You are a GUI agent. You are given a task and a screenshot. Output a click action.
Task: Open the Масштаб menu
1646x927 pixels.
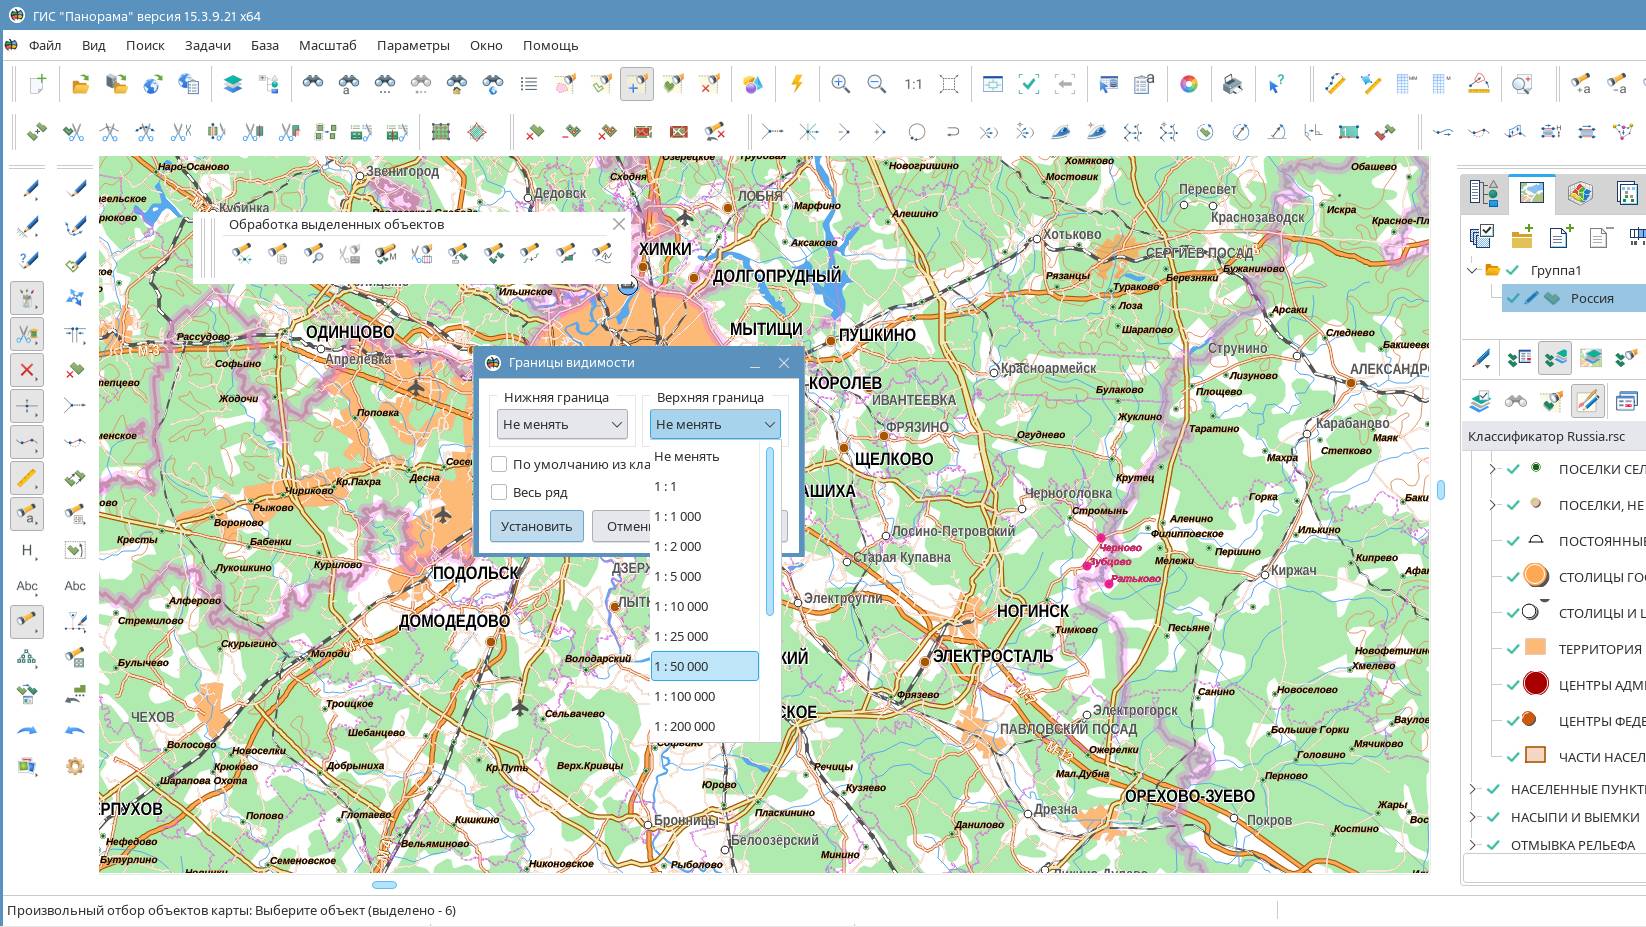327,45
